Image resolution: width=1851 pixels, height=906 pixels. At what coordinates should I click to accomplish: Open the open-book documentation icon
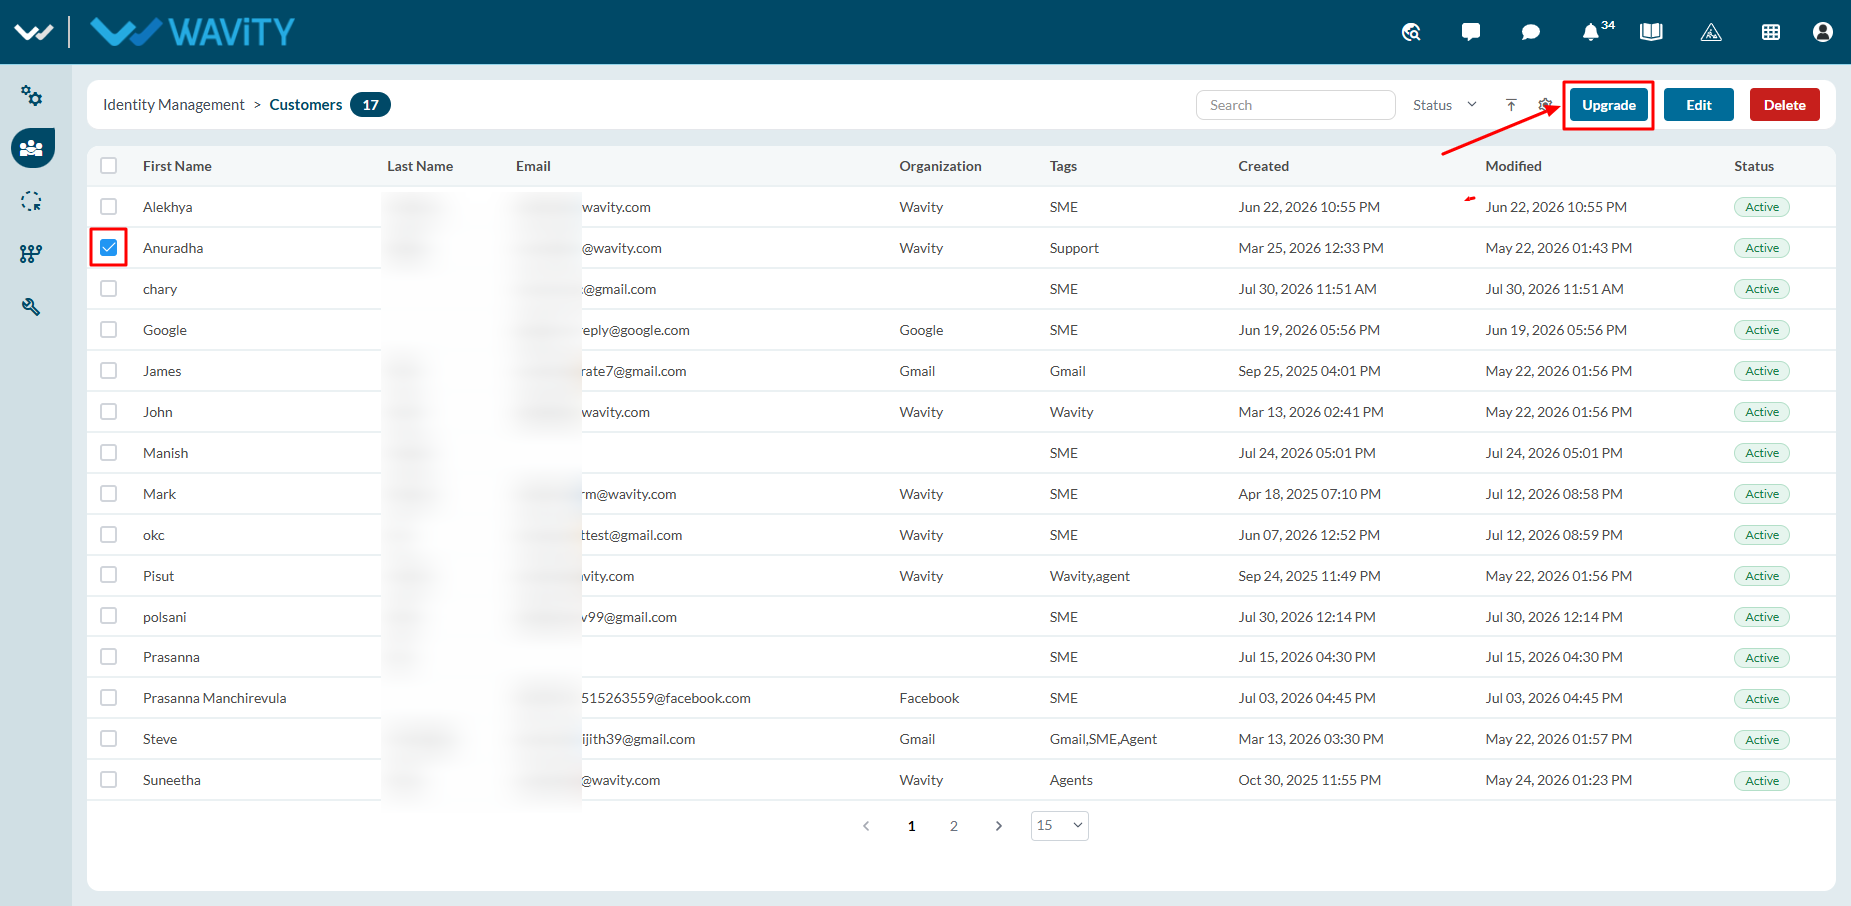coord(1651,32)
